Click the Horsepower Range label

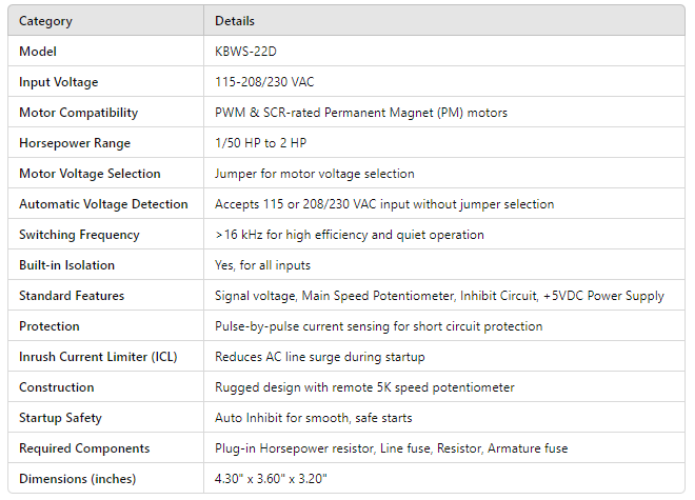tap(75, 143)
